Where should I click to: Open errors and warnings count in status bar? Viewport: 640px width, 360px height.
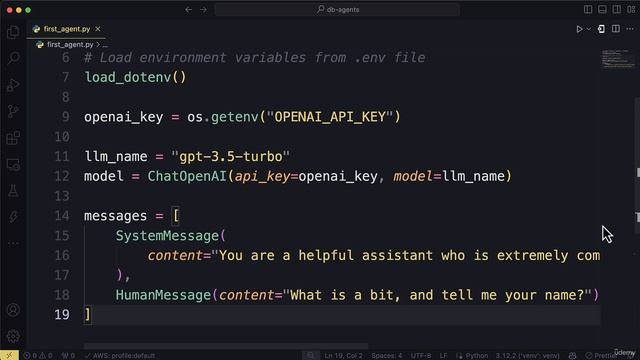pos(38,356)
